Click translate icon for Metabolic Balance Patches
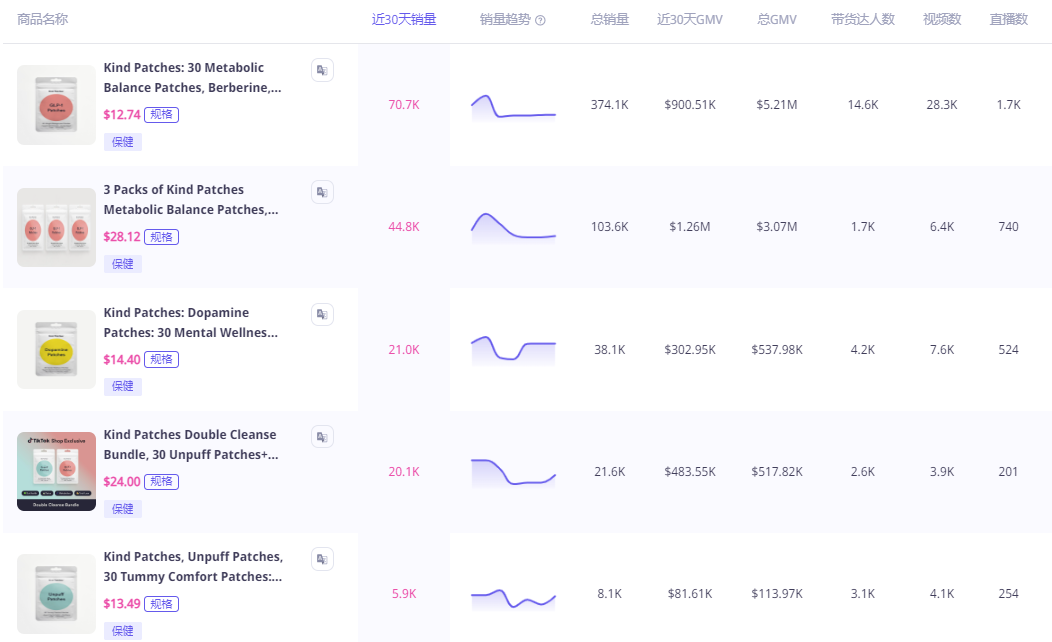The height and width of the screenshot is (642, 1052). click(322, 70)
